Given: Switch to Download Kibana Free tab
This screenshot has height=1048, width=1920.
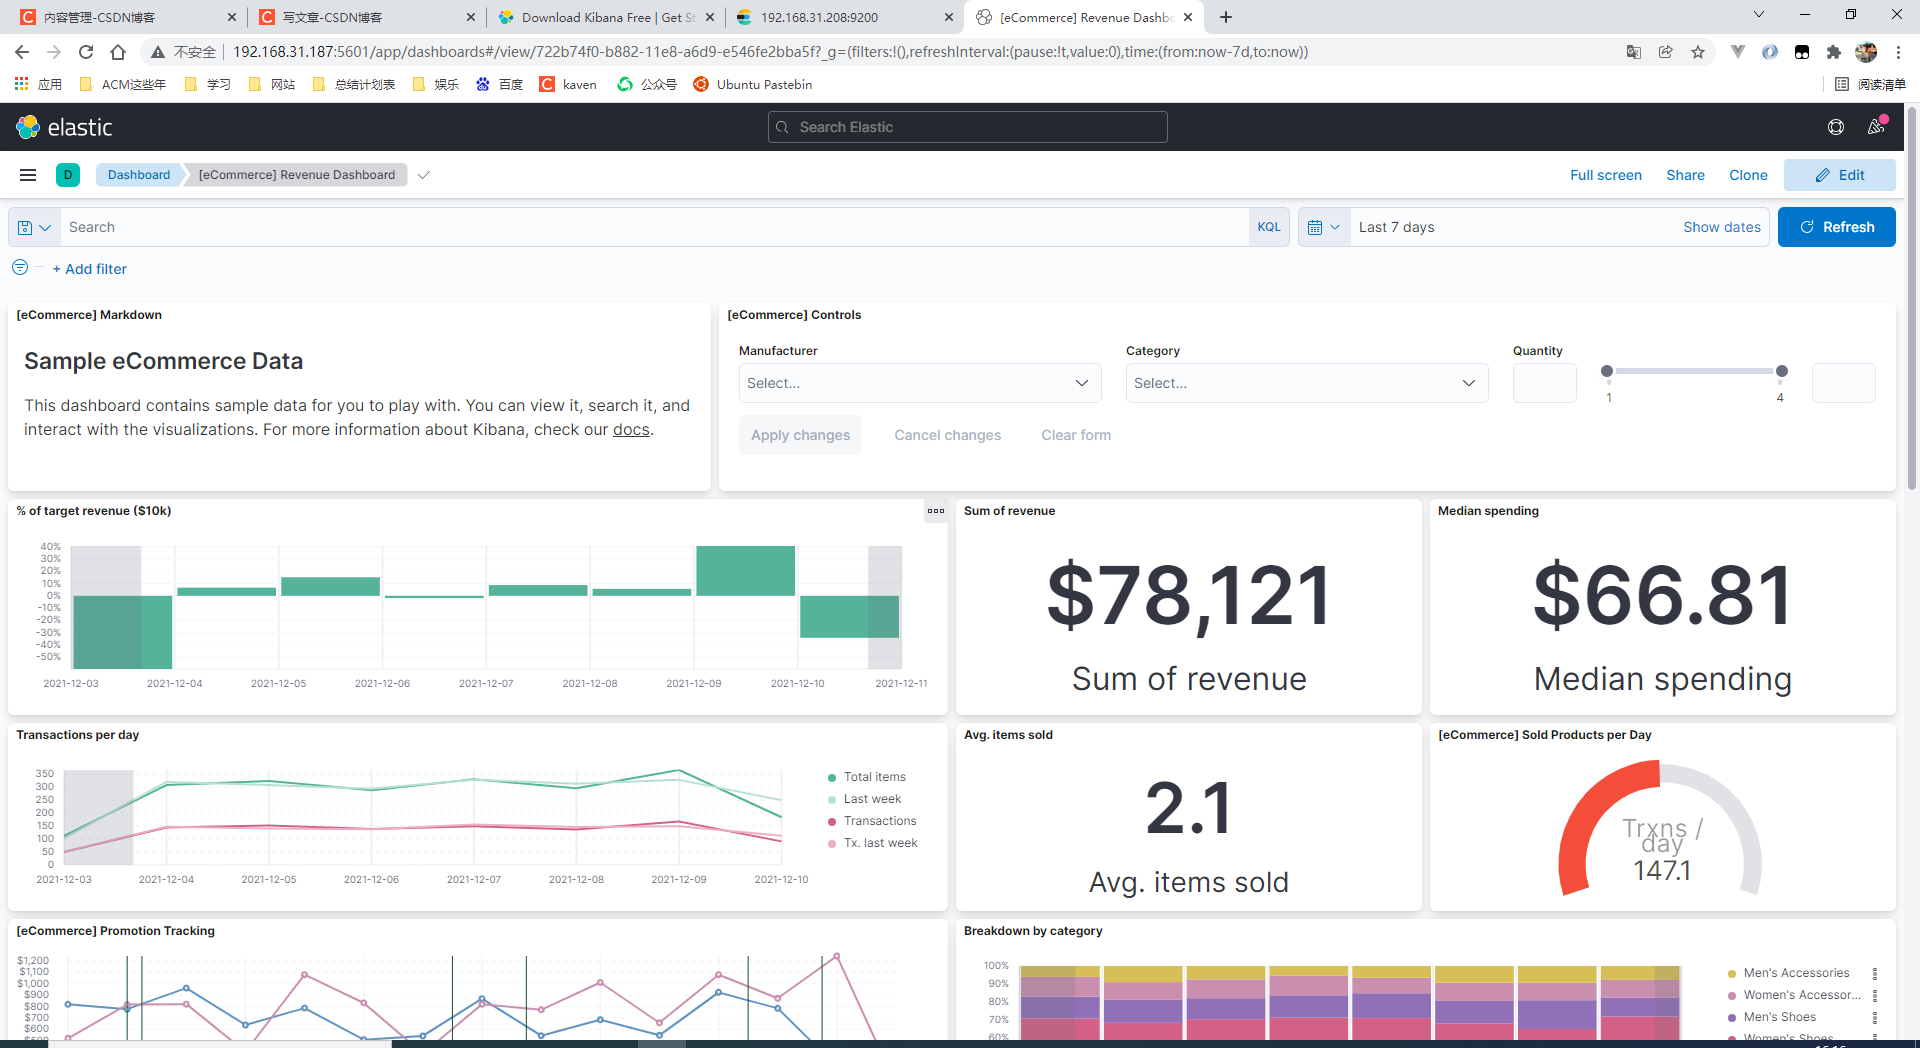Looking at the screenshot, I should (606, 17).
